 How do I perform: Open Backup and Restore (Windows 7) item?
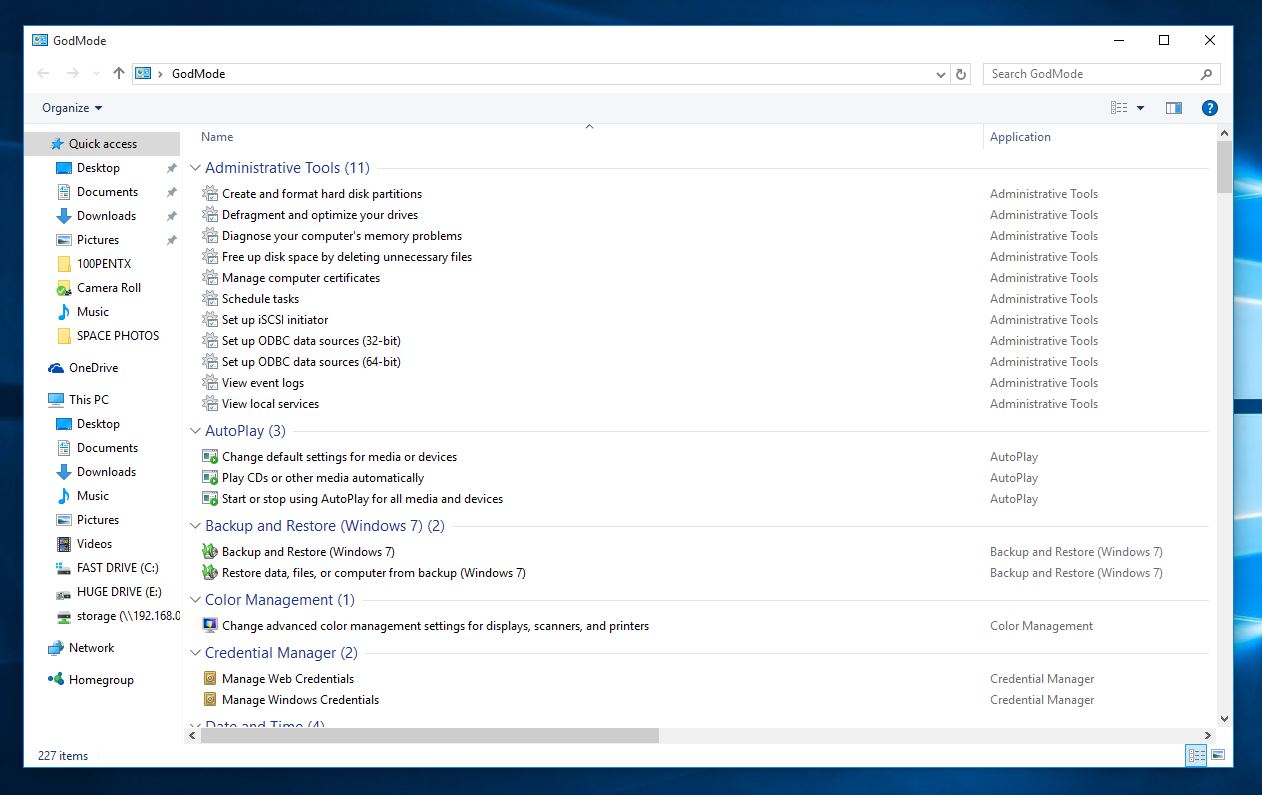(x=308, y=552)
